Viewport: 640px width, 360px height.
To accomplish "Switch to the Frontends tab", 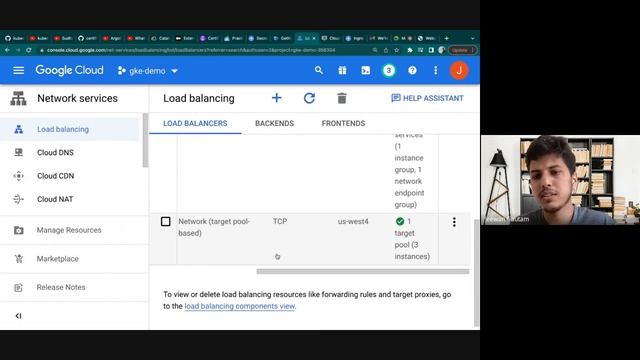I will tap(343, 123).
